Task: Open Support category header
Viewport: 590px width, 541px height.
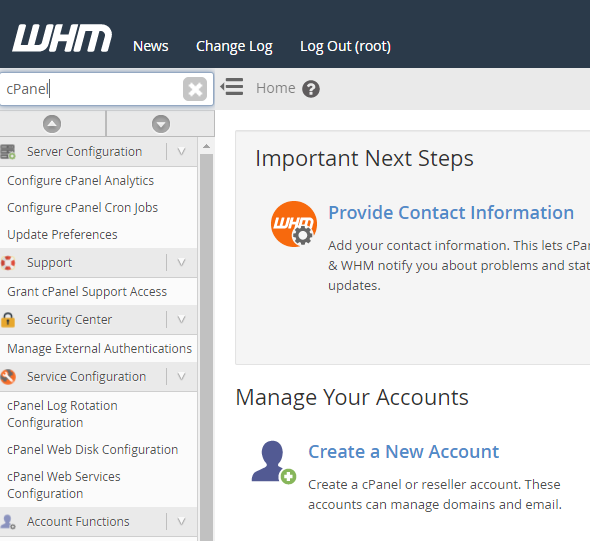Action: point(49,263)
